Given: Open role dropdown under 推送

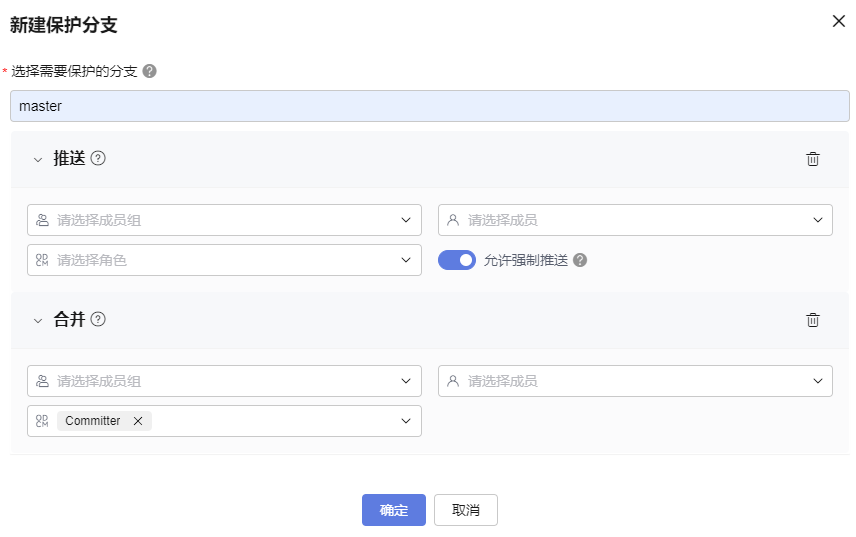Looking at the screenshot, I should tap(224, 260).
